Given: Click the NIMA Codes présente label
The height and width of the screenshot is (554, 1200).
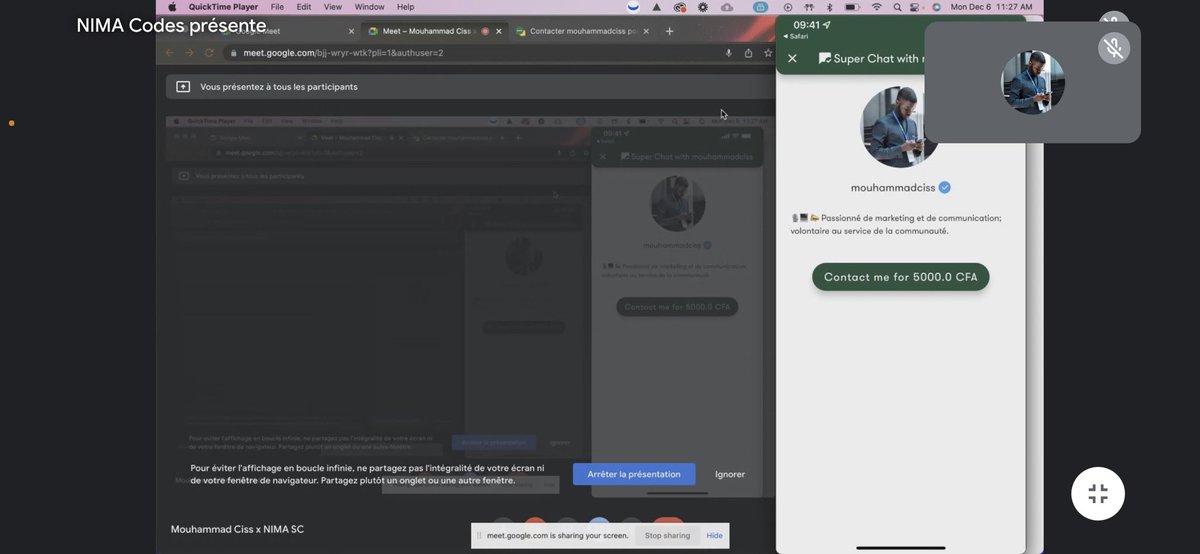Looking at the screenshot, I should (x=171, y=25).
